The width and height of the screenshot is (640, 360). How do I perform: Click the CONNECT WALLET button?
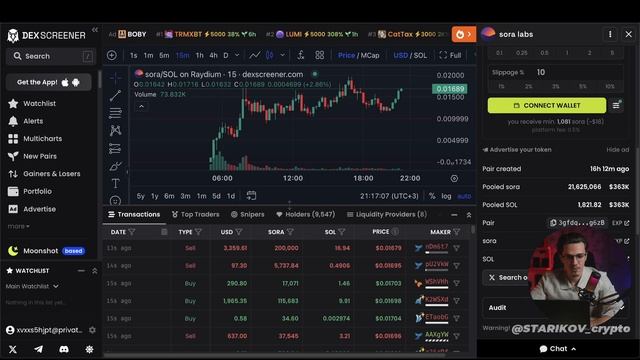(x=547, y=105)
